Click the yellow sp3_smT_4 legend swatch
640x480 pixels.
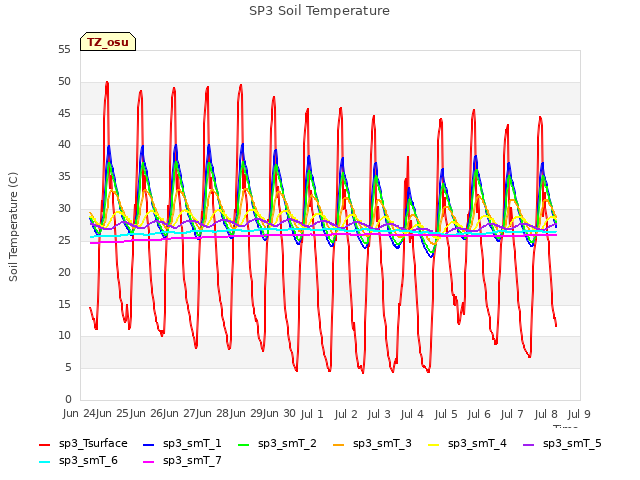[x=433, y=444]
